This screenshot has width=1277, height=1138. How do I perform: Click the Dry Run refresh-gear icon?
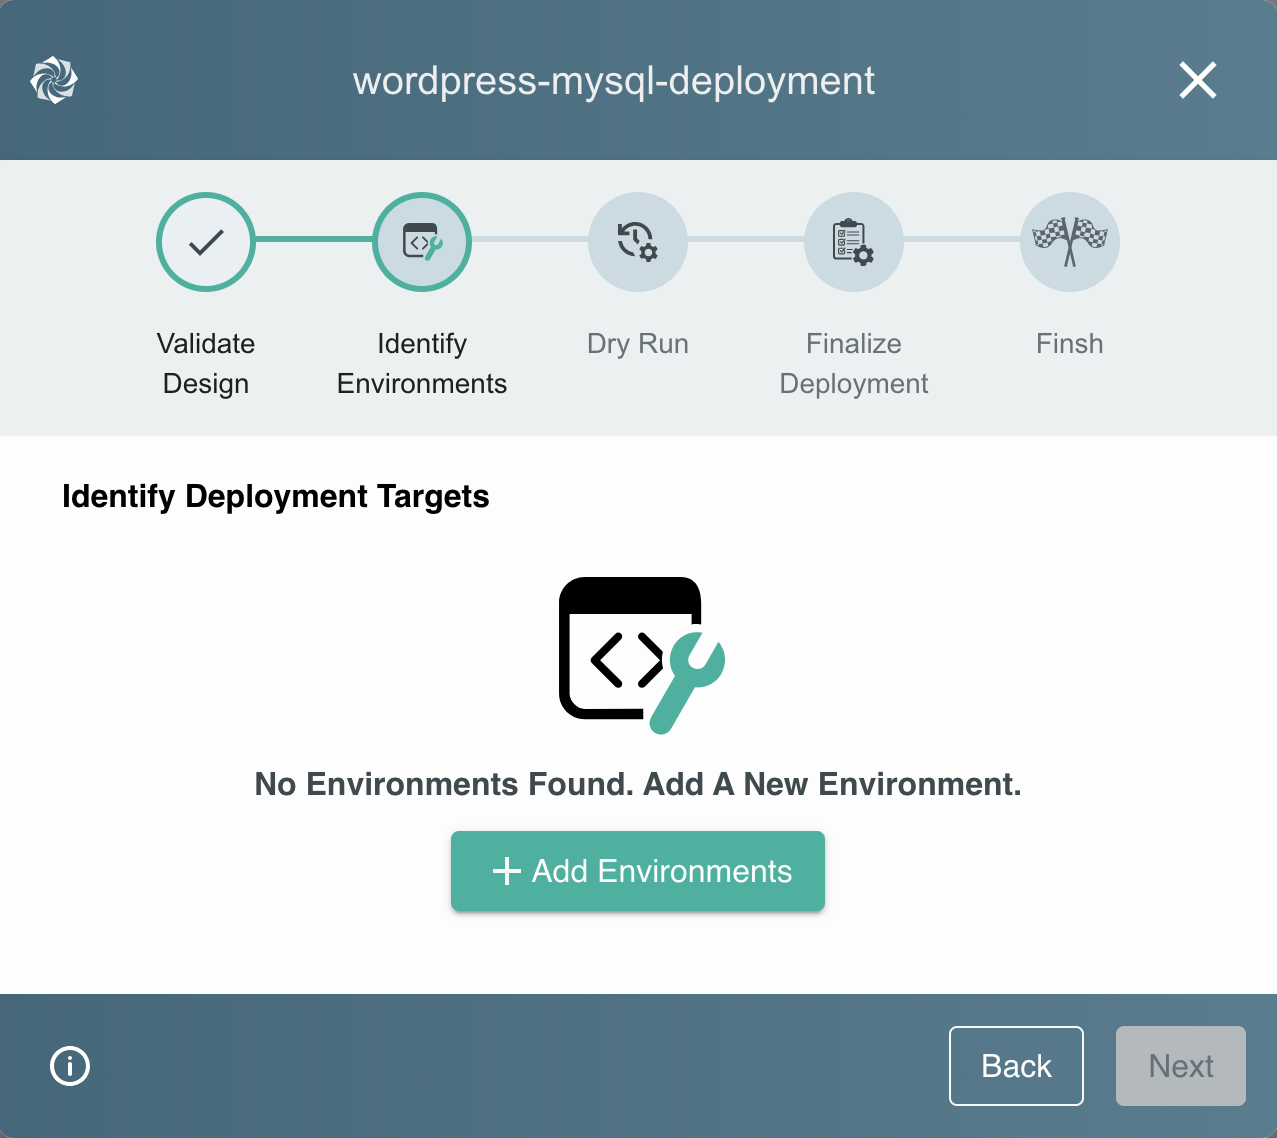click(637, 242)
